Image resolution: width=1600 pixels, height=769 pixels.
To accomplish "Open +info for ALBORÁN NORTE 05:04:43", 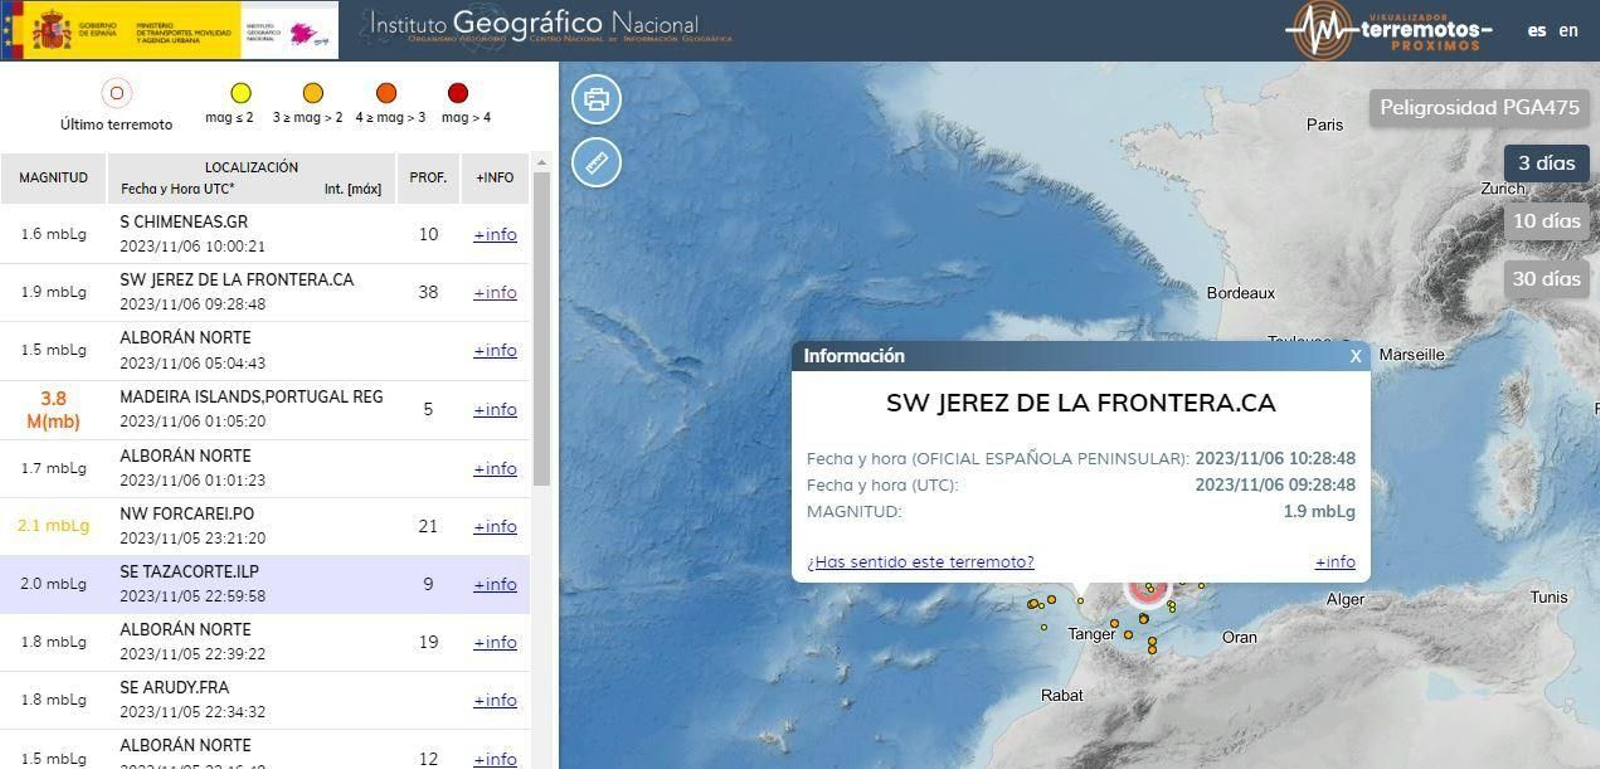I will [495, 351].
